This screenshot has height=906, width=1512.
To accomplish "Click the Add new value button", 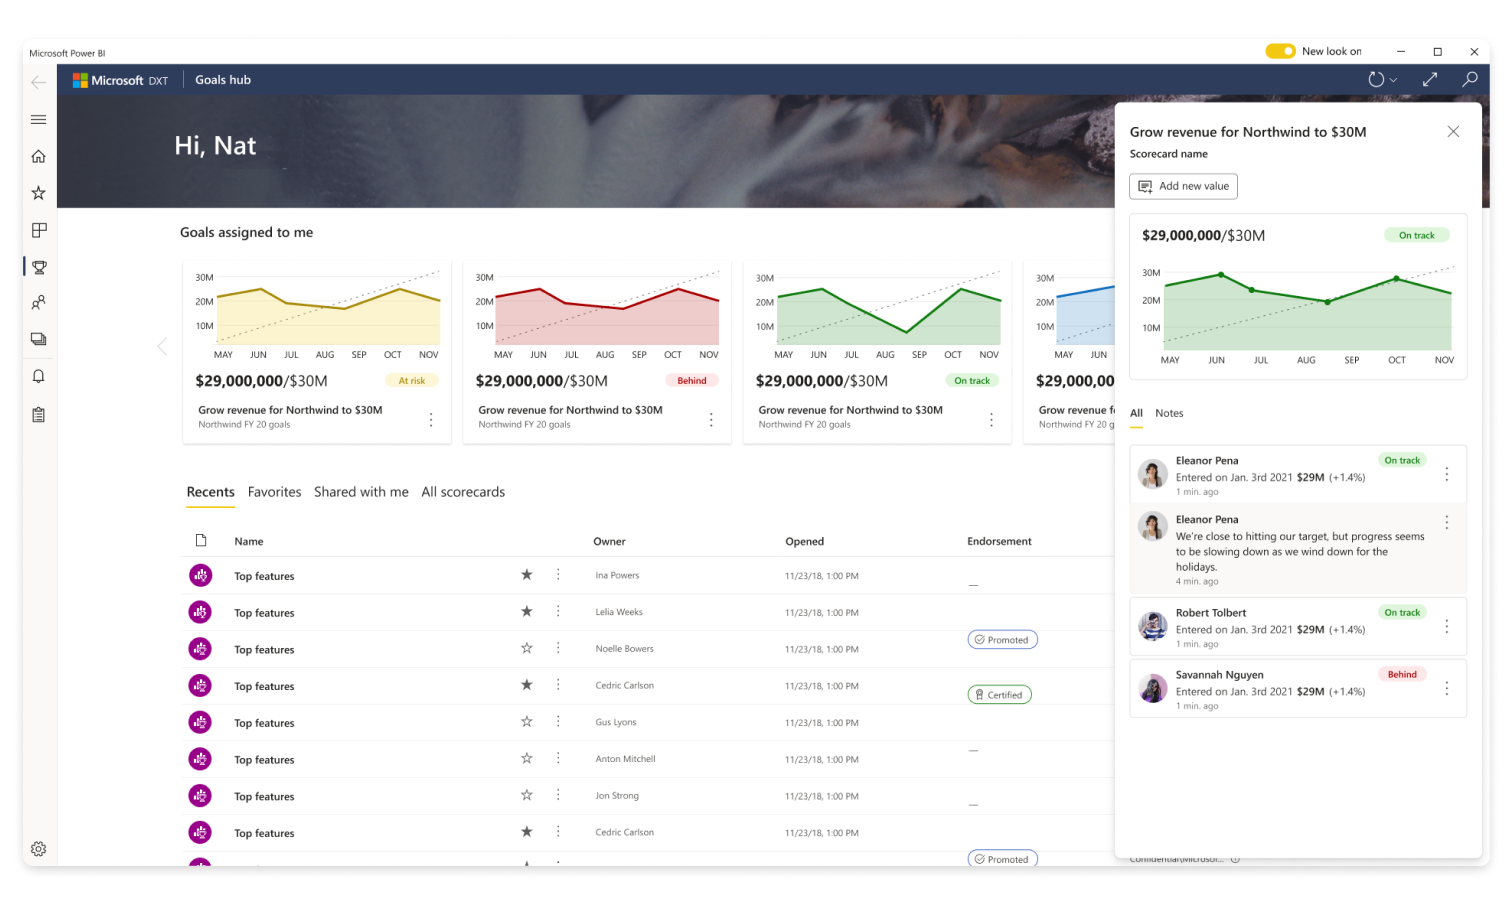I will tap(1184, 186).
